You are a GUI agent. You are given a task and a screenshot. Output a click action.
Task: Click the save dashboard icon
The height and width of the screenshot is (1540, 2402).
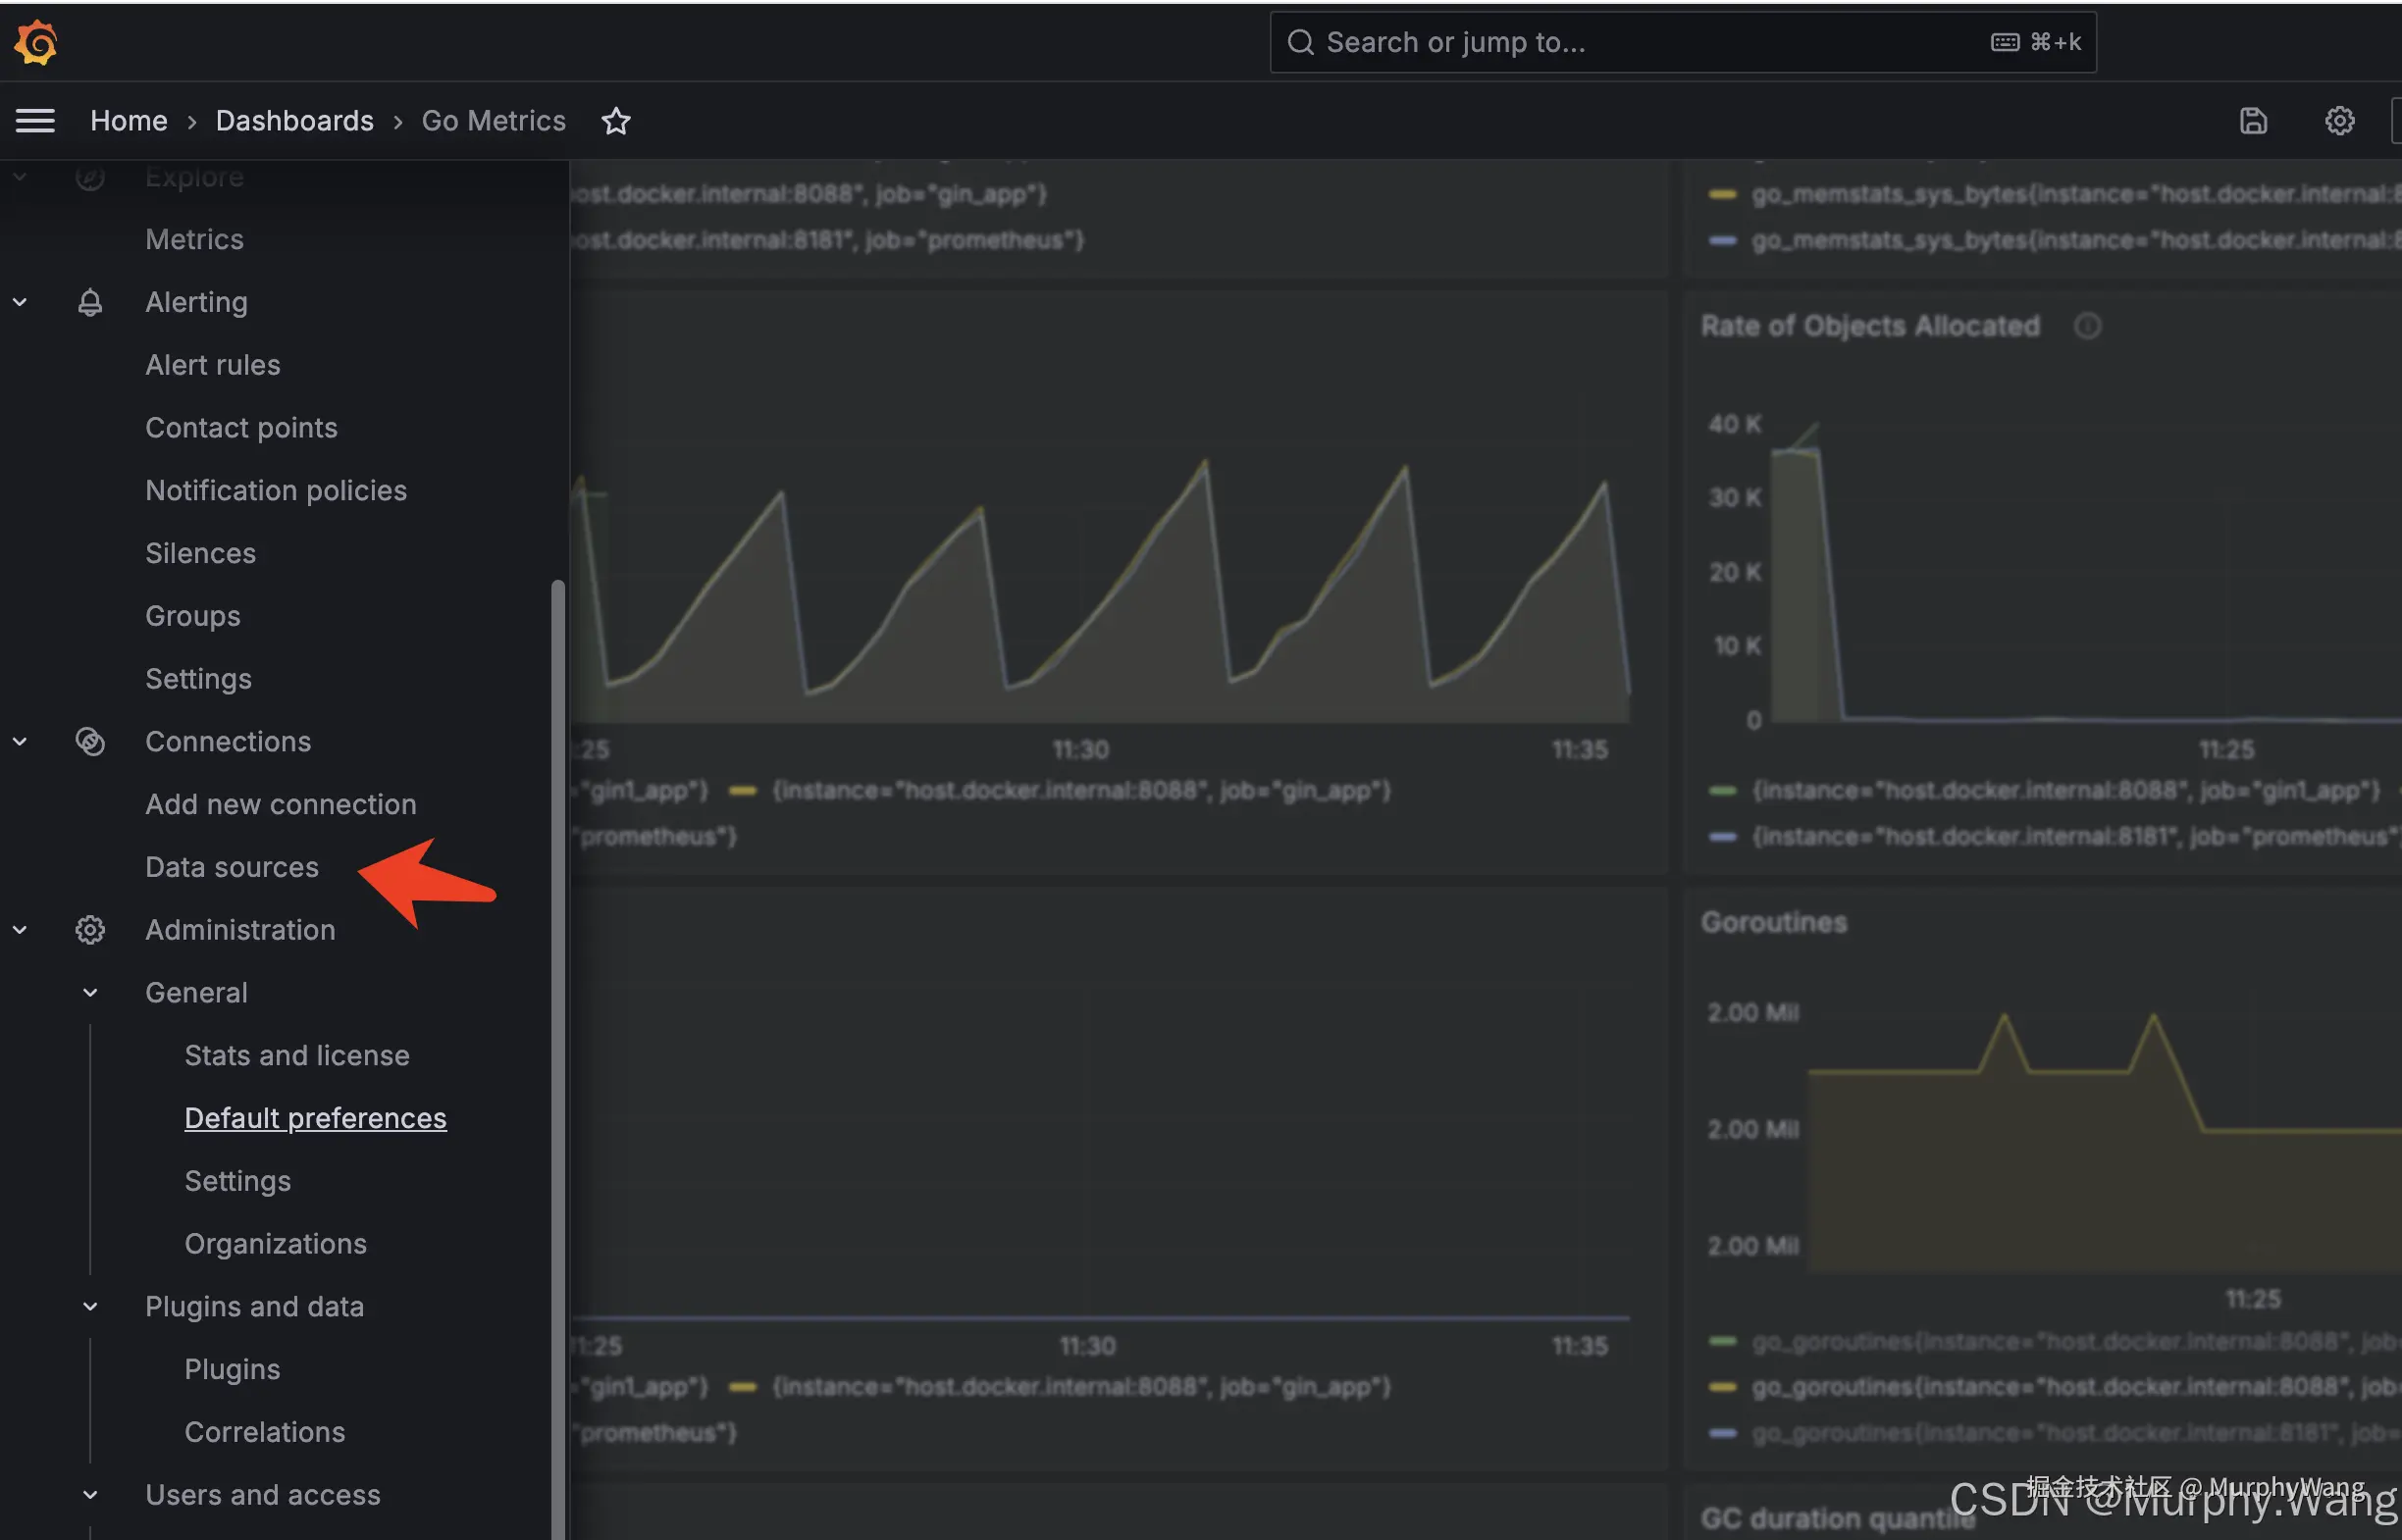tap(2252, 121)
